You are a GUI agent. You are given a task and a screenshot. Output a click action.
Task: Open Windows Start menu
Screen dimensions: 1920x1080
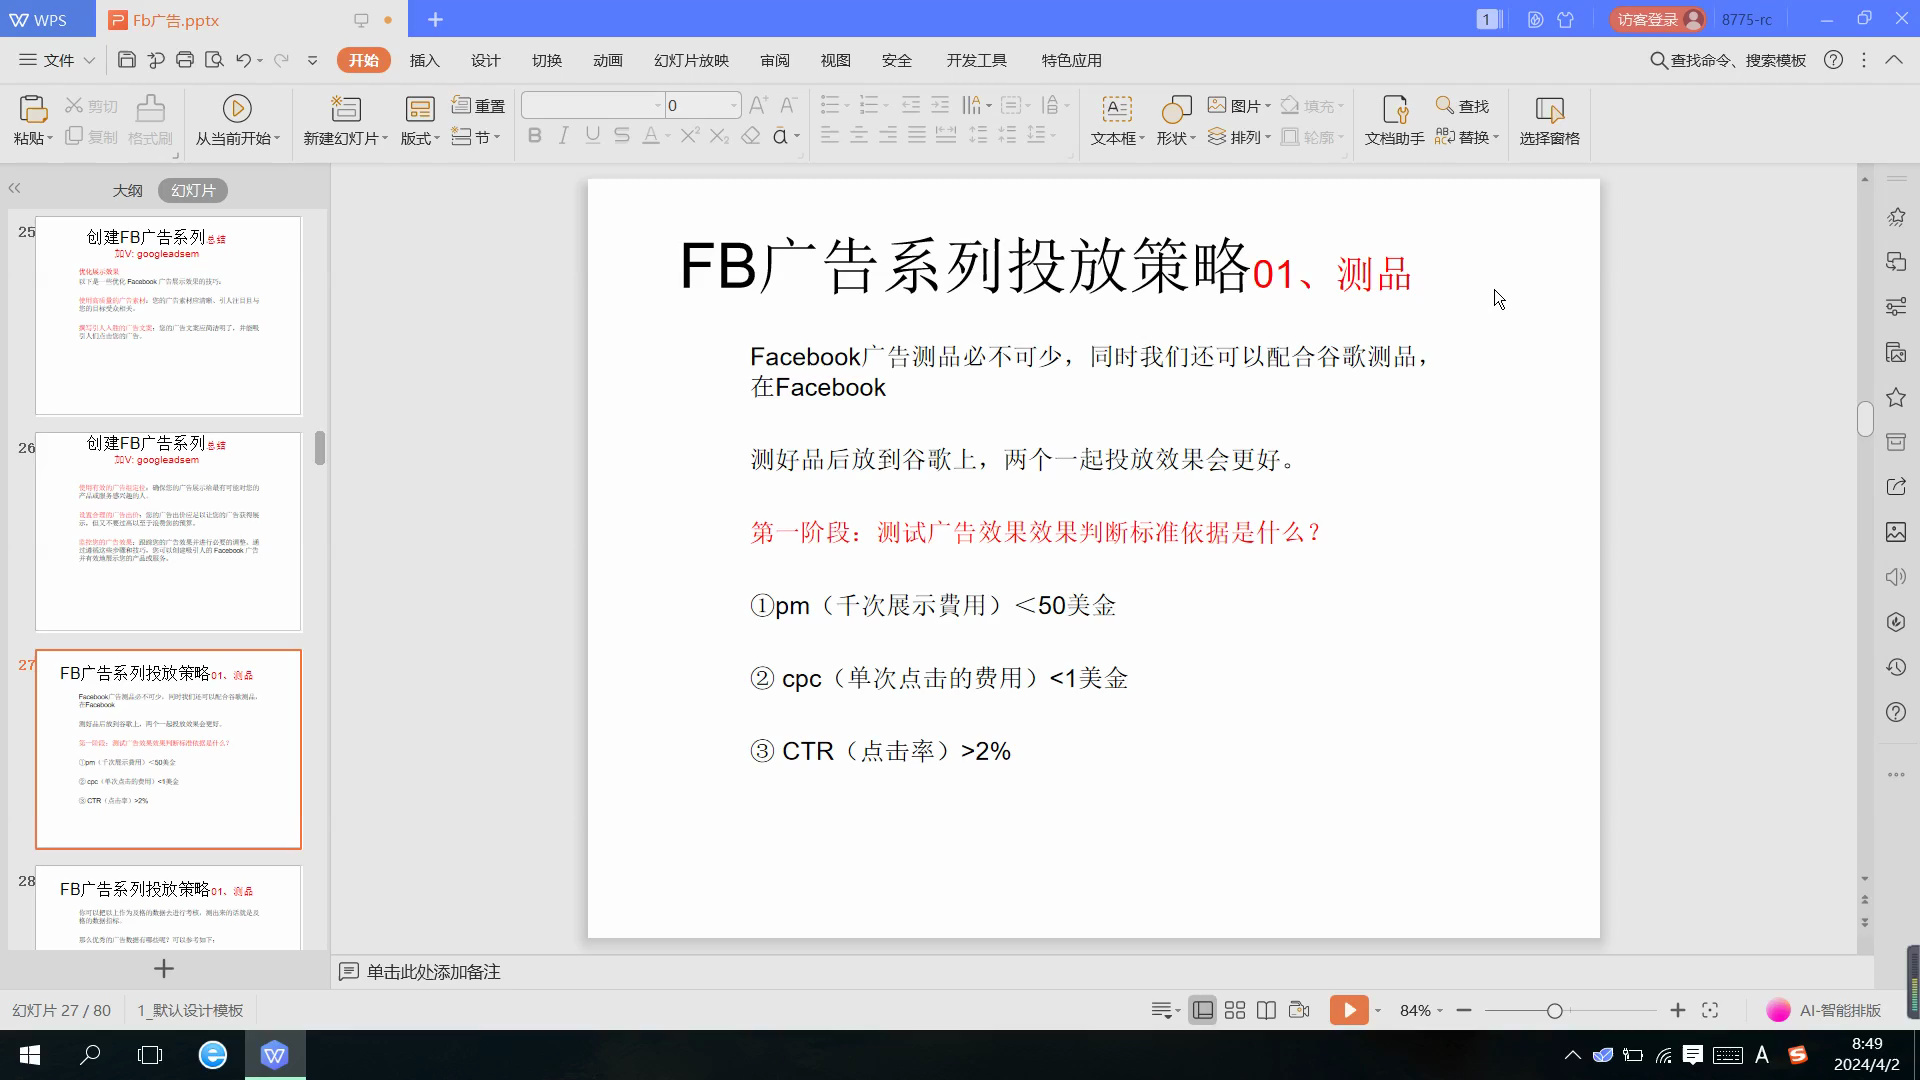pos(30,1055)
